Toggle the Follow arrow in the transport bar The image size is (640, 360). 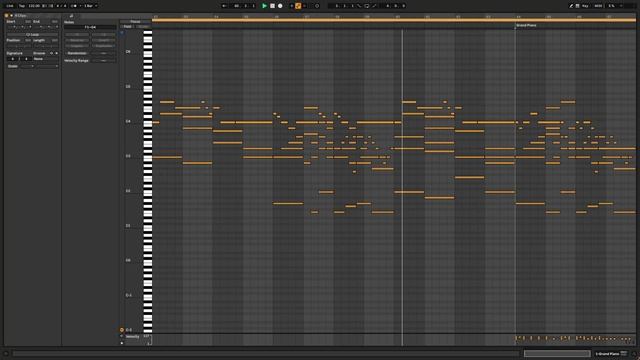pos(224,6)
